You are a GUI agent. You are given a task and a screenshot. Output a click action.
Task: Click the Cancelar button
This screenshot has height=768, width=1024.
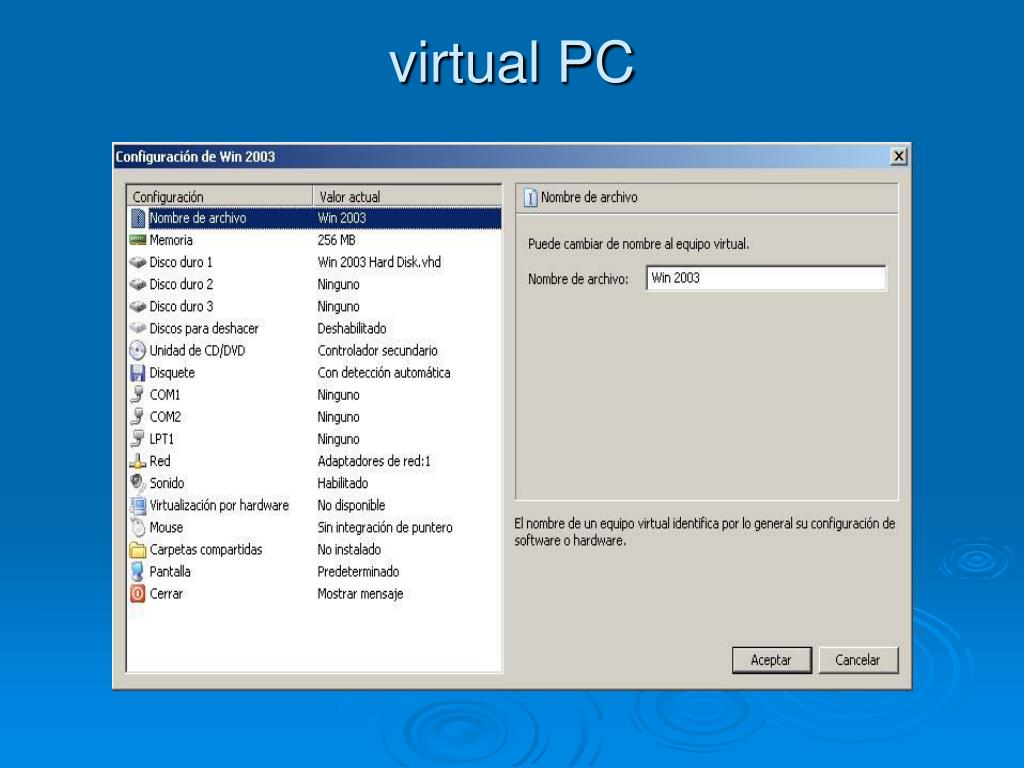[x=858, y=660]
